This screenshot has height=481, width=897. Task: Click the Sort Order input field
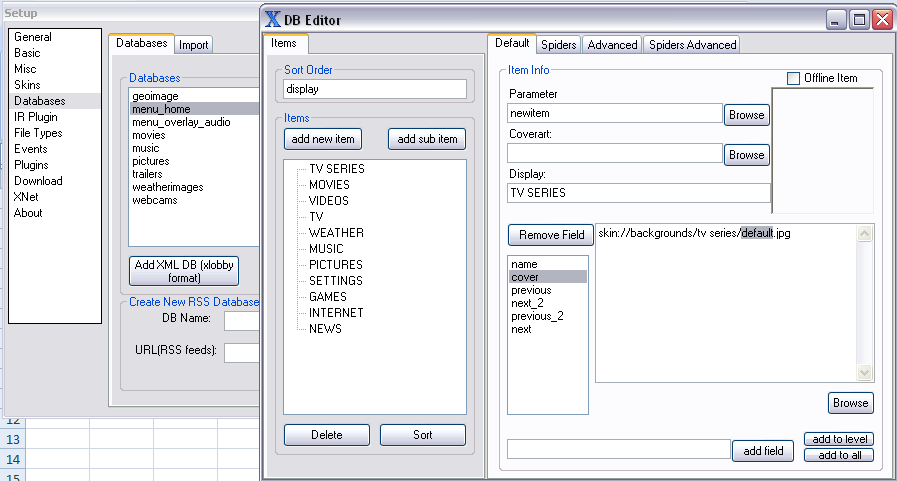pyautogui.click(x=375, y=89)
